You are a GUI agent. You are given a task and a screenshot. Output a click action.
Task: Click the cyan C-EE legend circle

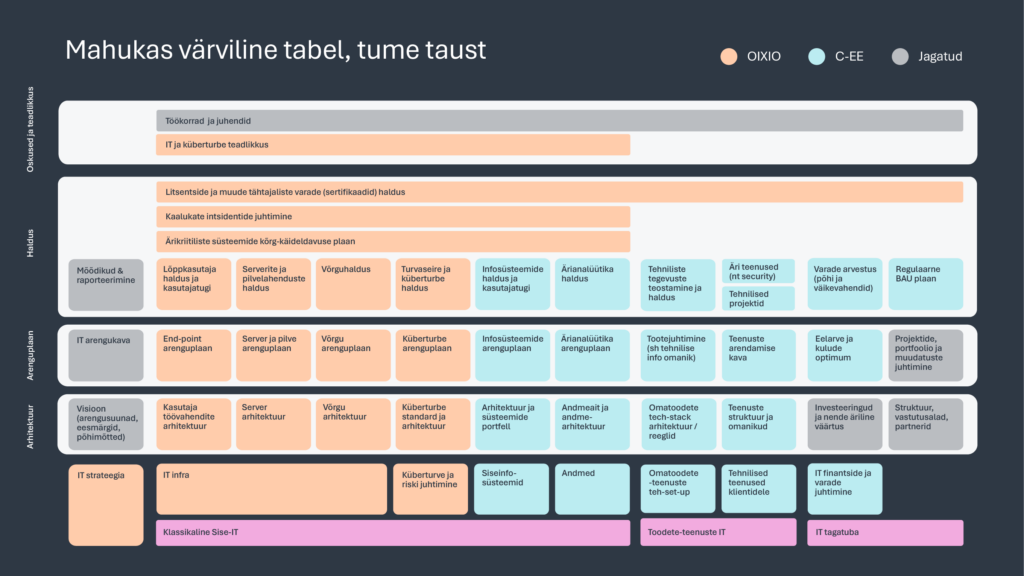(x=817, y=57)
